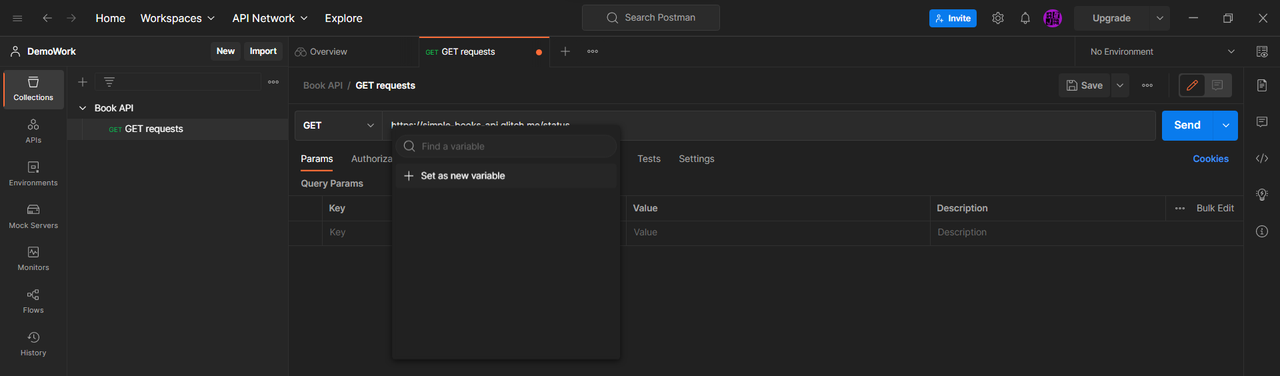Viewport: 1280px width, 376px height.
Task: Open APIs in the sidebar
Action: click(x=33, y=130)
